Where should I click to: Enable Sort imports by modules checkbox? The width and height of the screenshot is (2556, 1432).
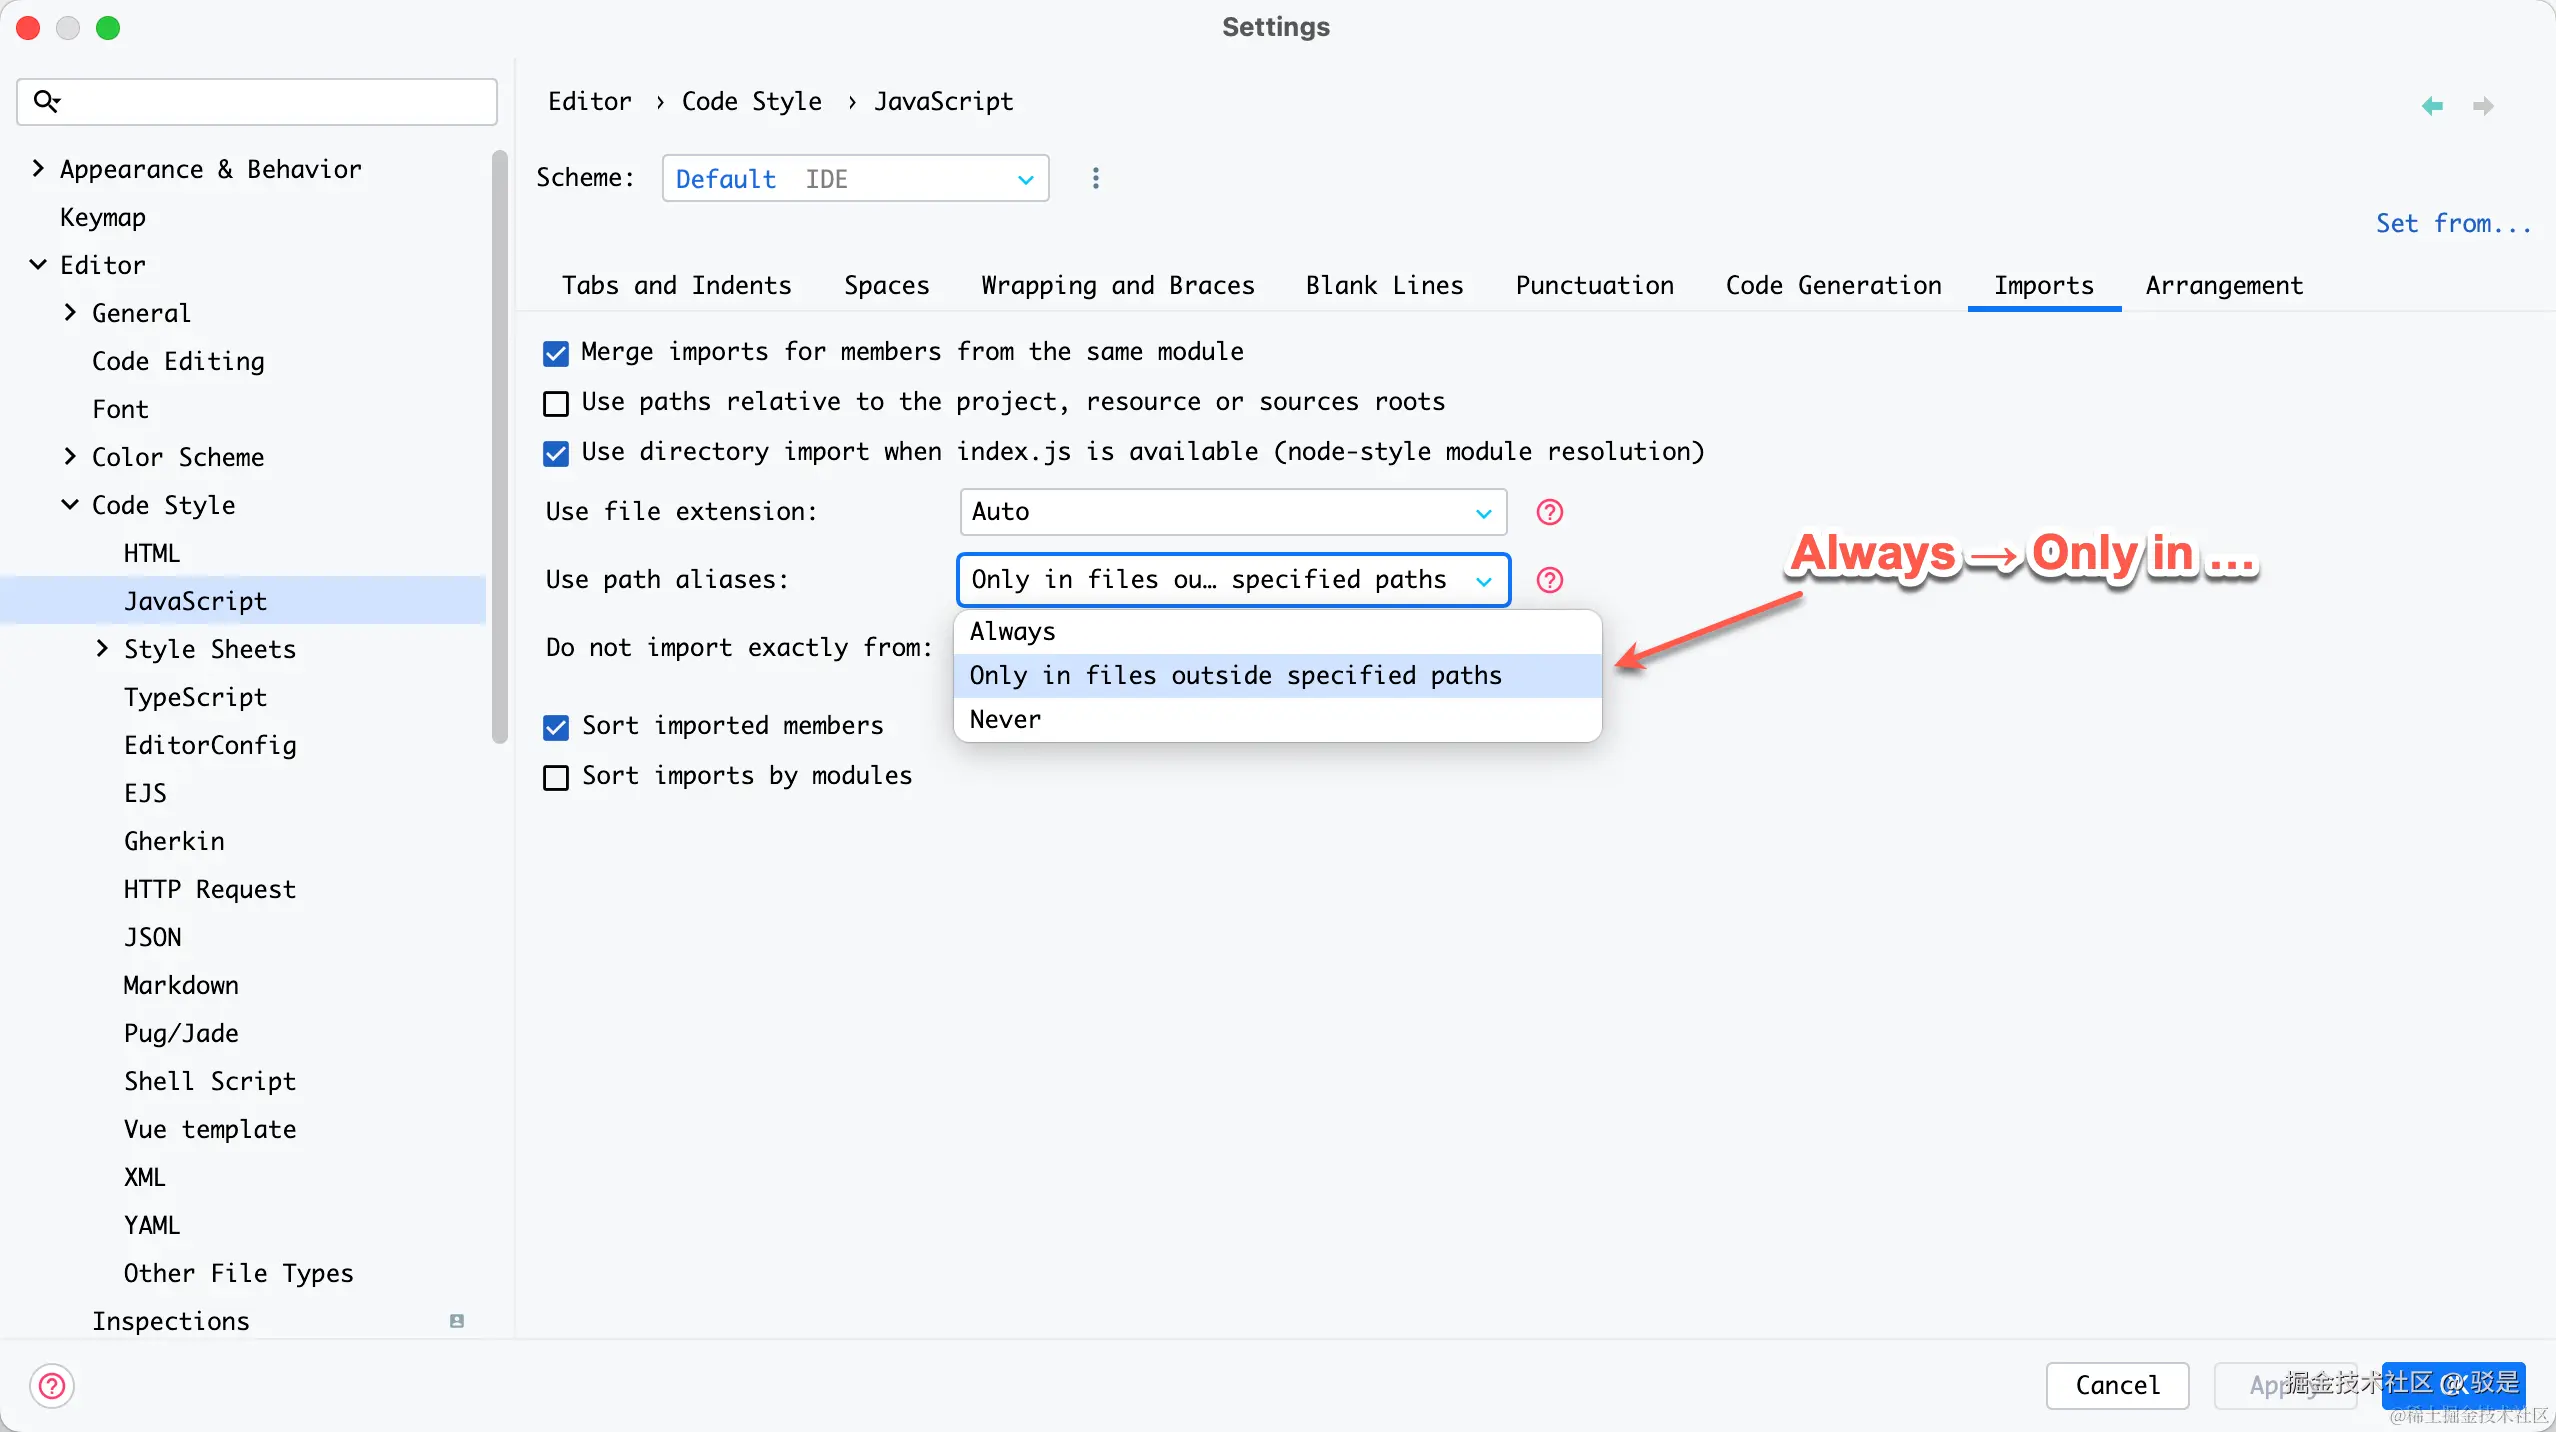(556, 777)
